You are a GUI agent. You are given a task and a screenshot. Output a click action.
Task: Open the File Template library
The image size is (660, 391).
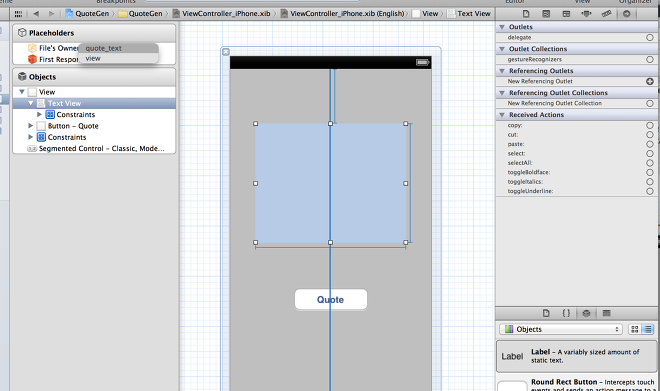tap(546, 313)
